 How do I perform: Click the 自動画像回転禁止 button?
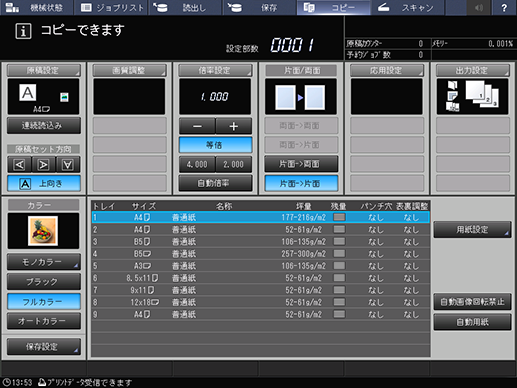(472, 302)
